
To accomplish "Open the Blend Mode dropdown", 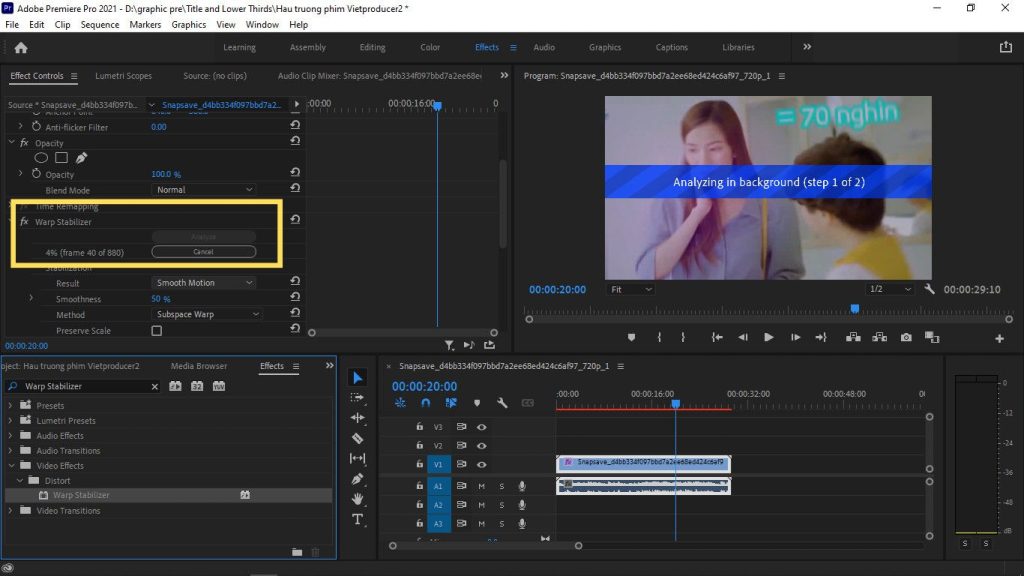I will pyautogui.click(x=204, y=190).
